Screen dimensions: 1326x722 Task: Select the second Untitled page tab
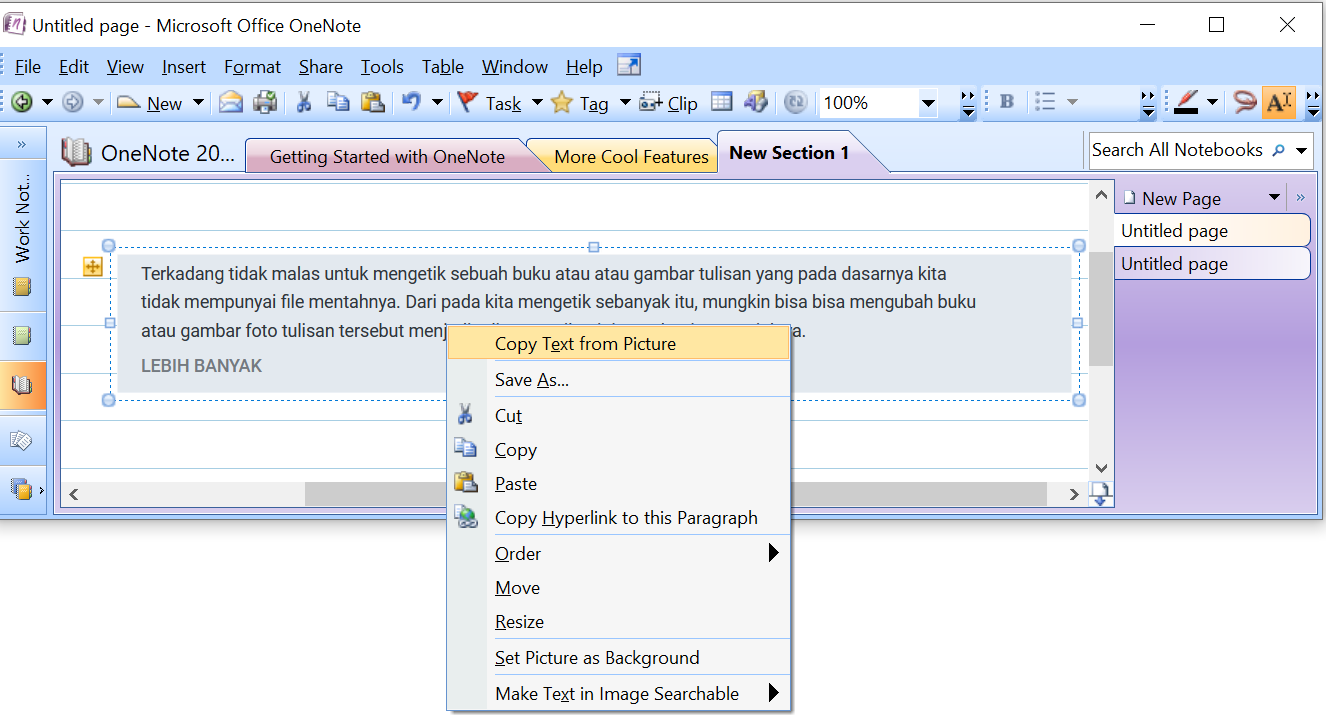click(x=1212, y=264)
